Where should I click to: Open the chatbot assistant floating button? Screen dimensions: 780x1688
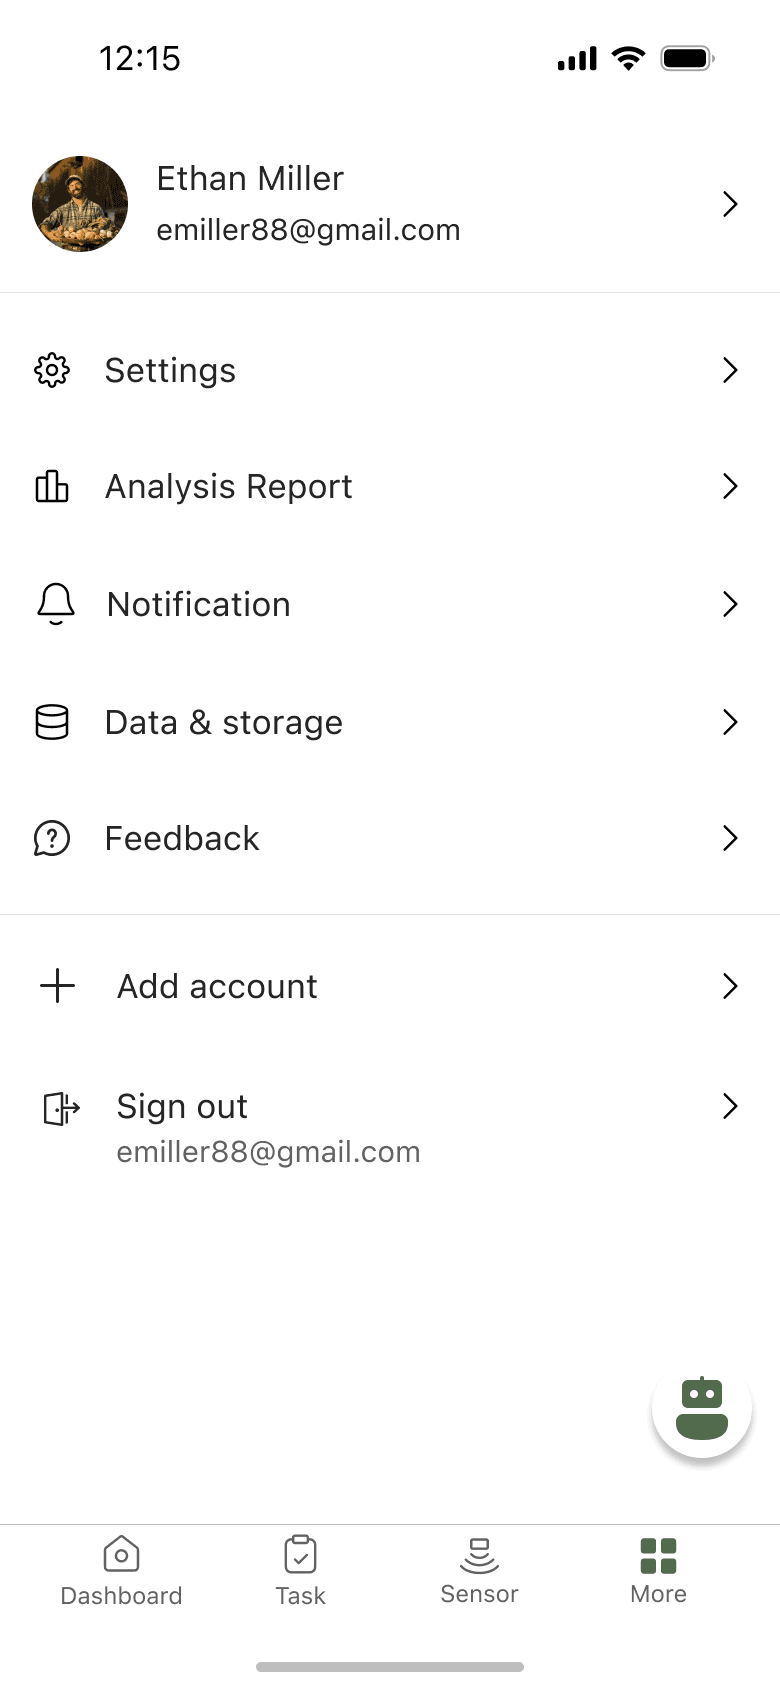click(x=702, y=1408)
